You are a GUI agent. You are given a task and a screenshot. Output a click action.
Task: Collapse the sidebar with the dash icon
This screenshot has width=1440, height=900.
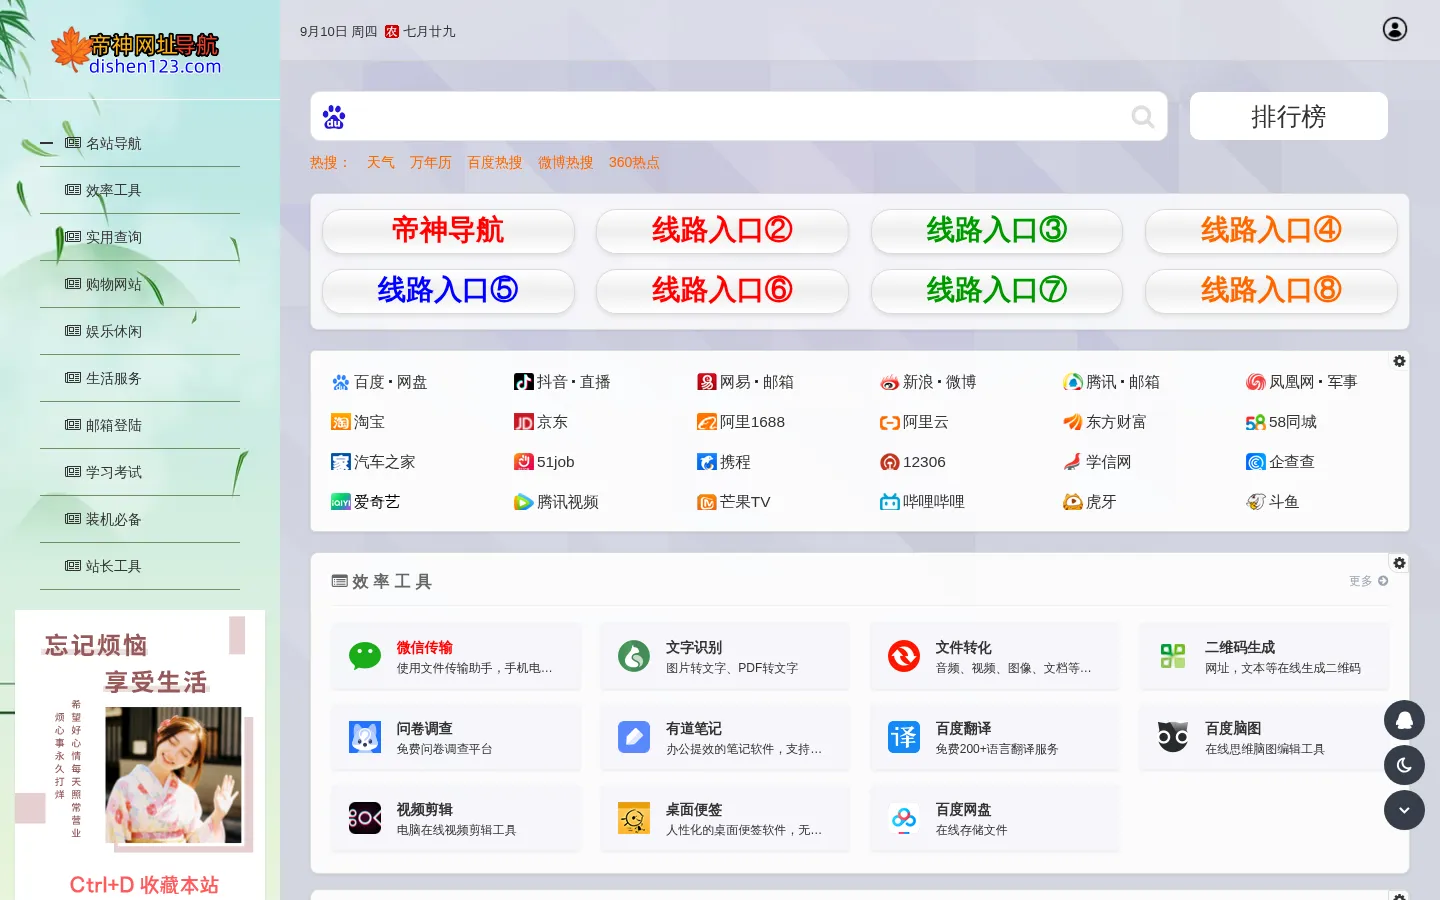pyautogui.click(x=46, y=144)
